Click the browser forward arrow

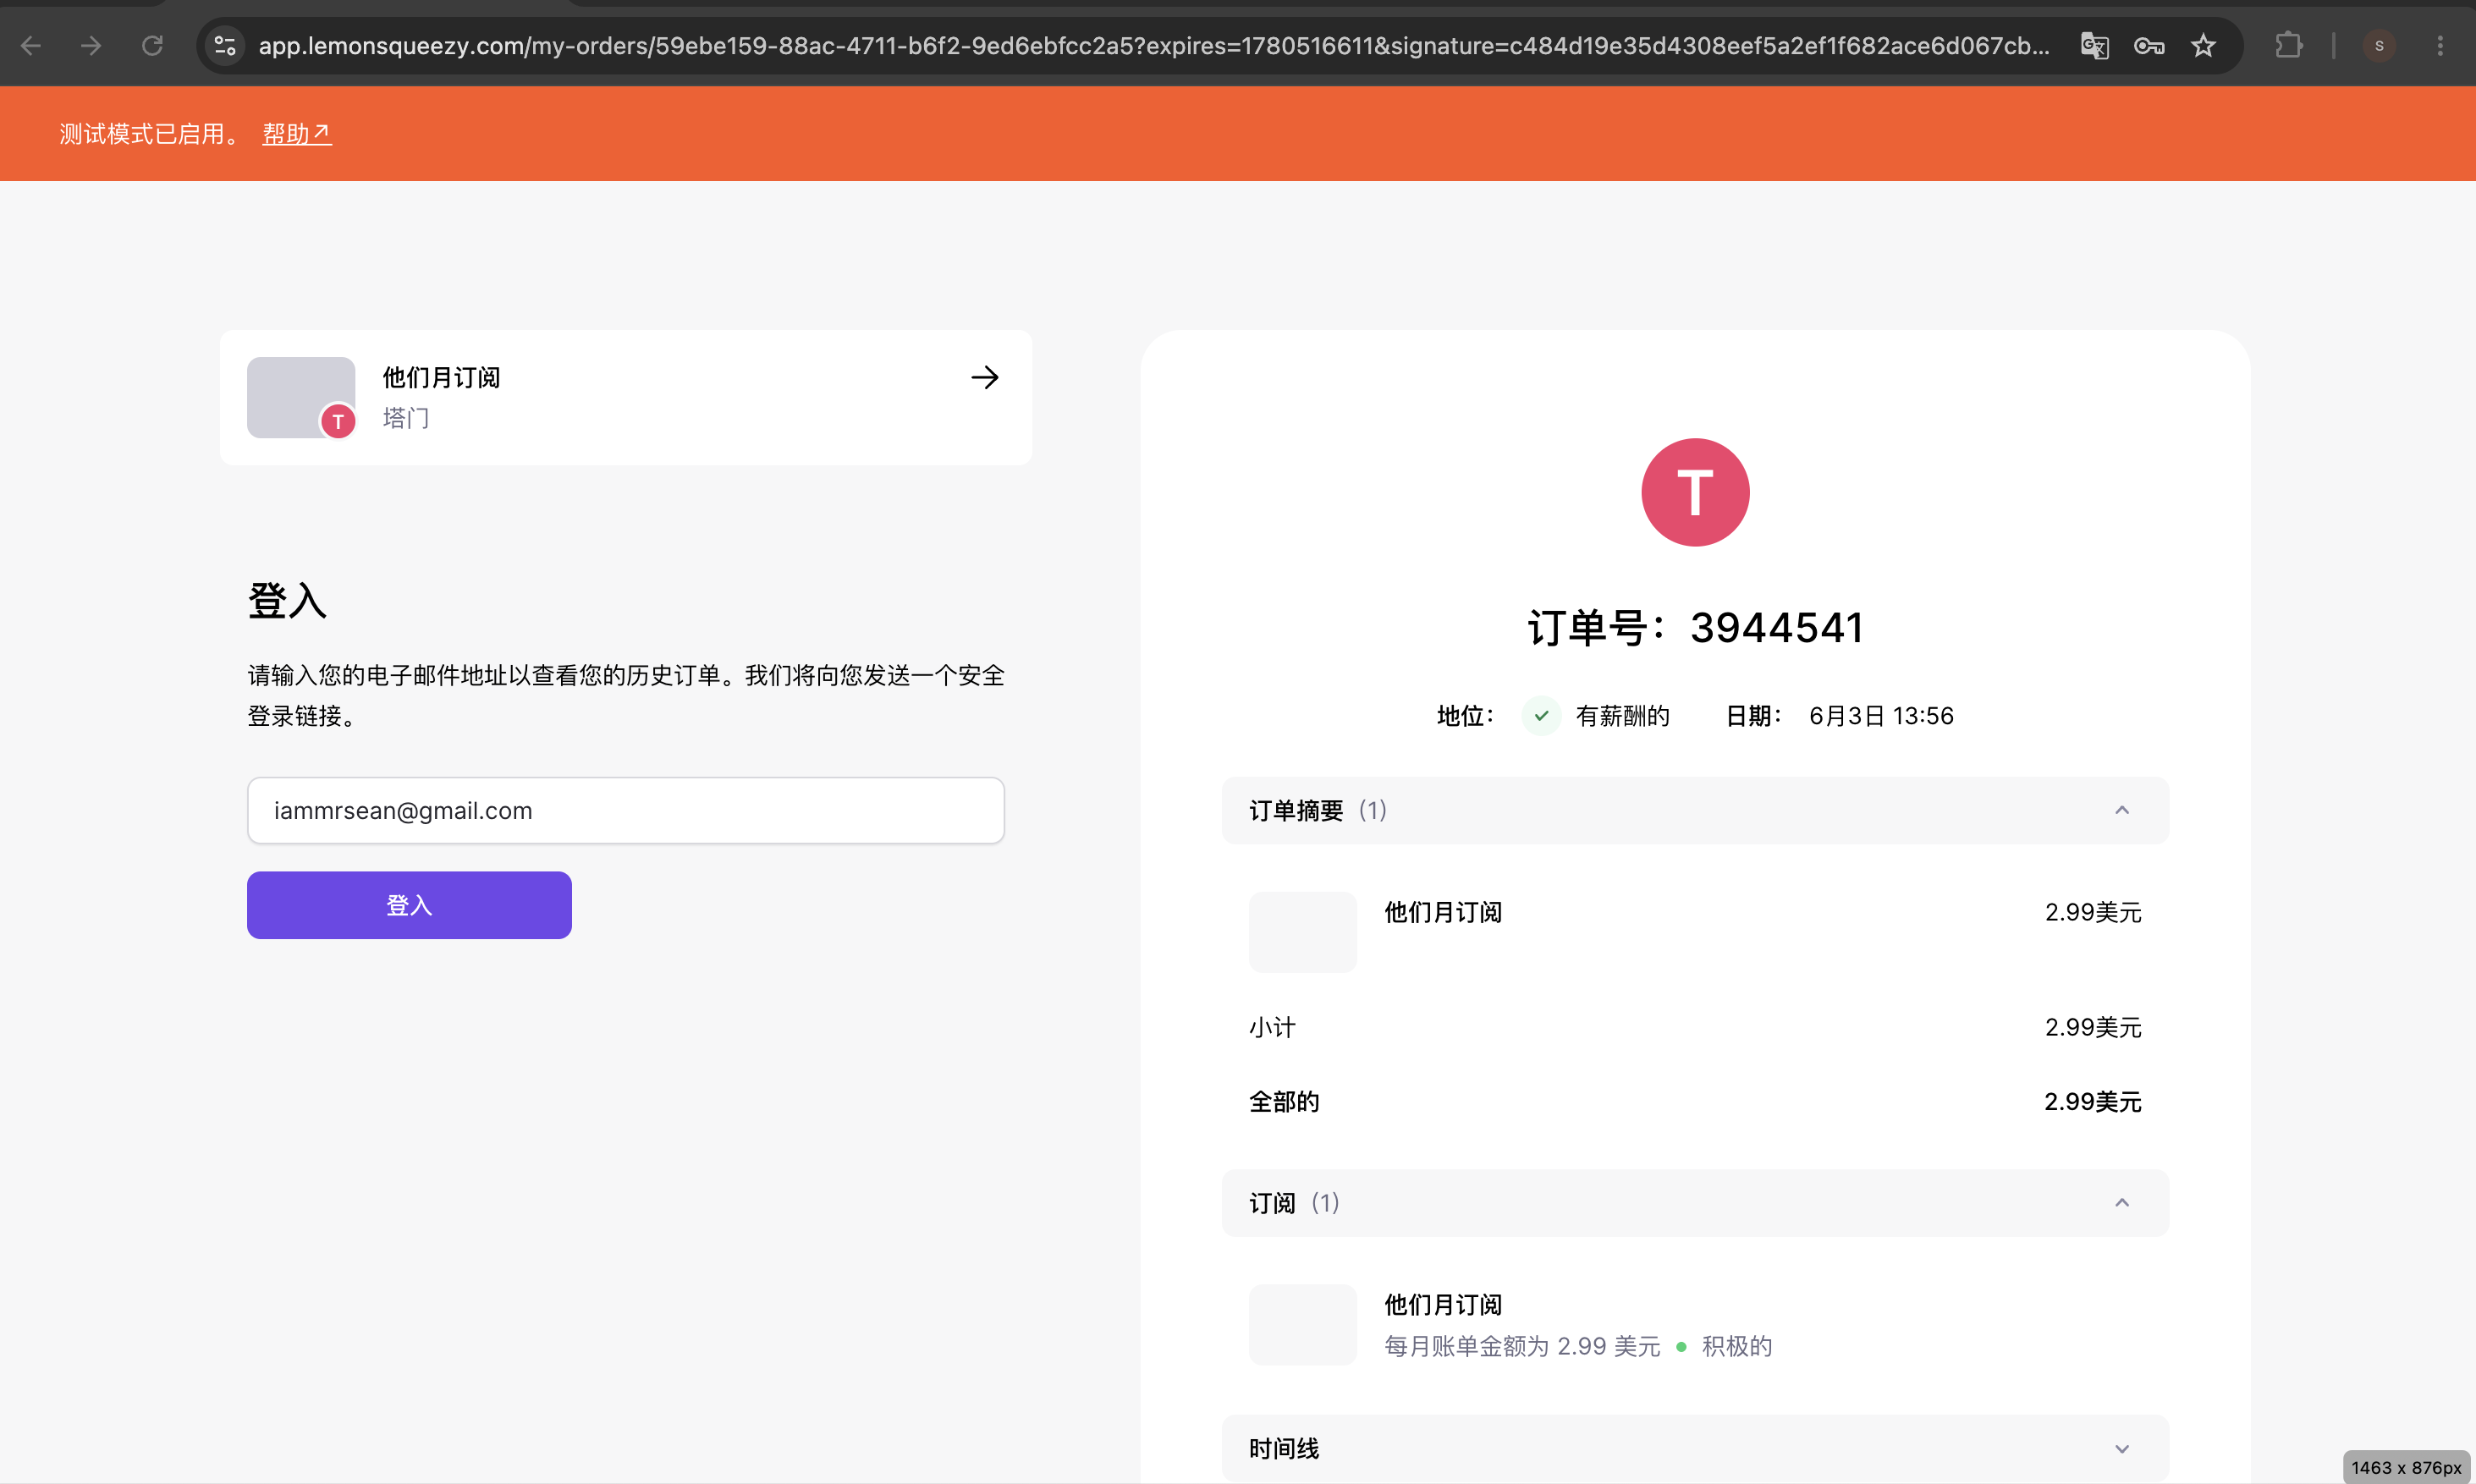tap(91, 45)
